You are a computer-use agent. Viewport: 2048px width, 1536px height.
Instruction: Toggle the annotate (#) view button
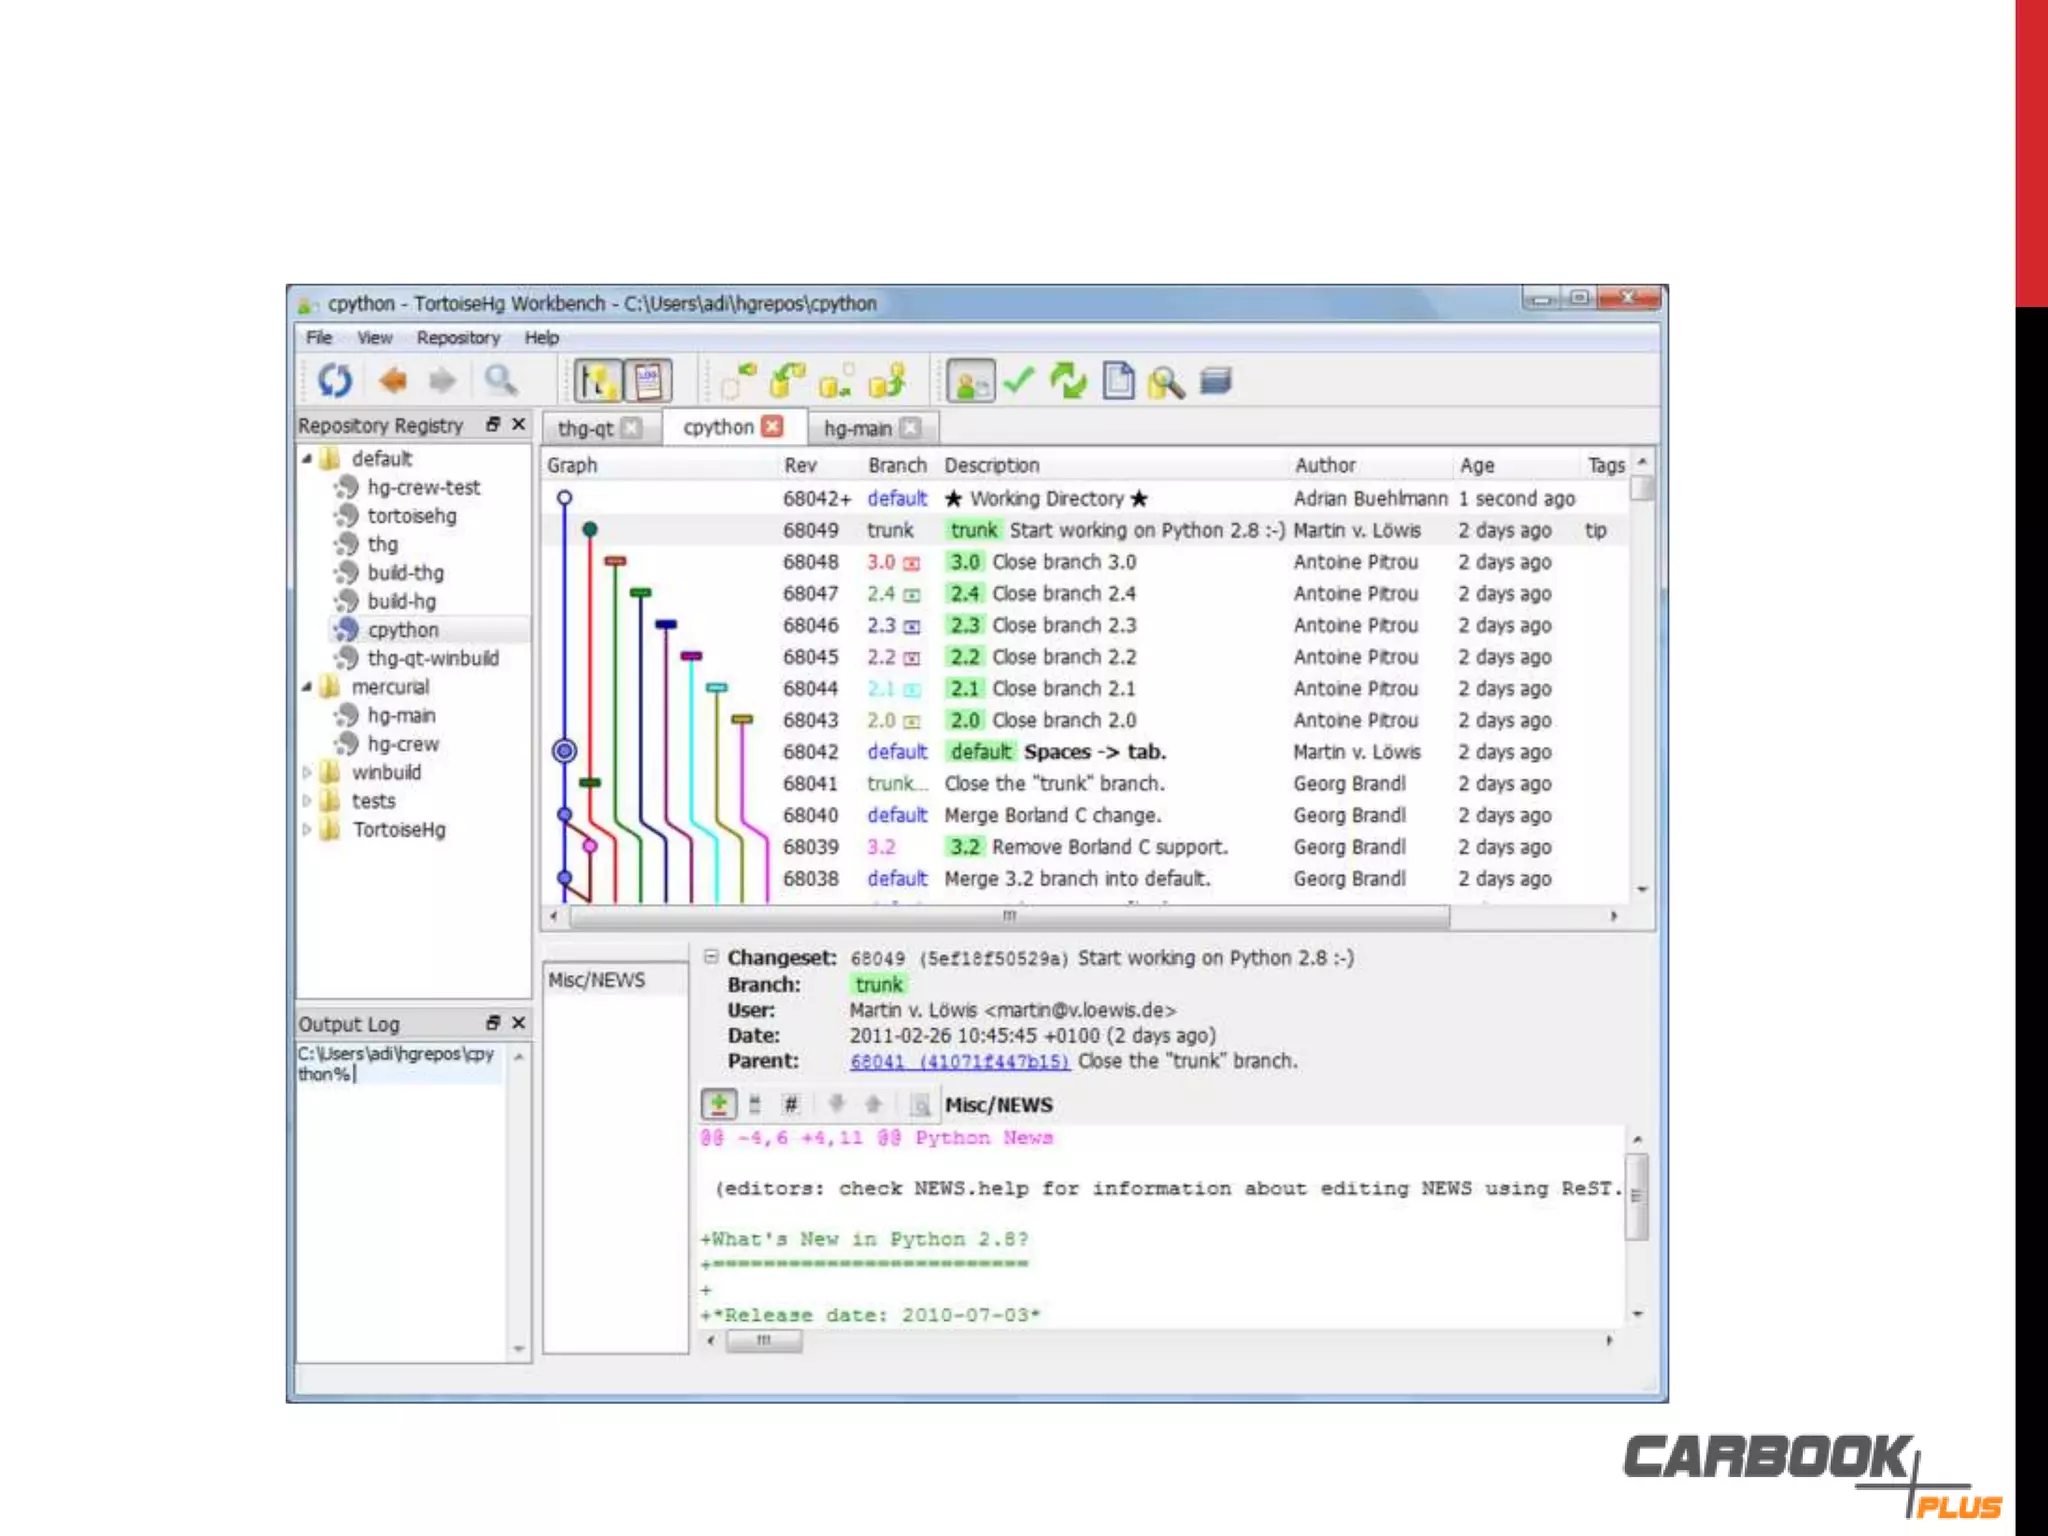click(x=790, y=1104)
